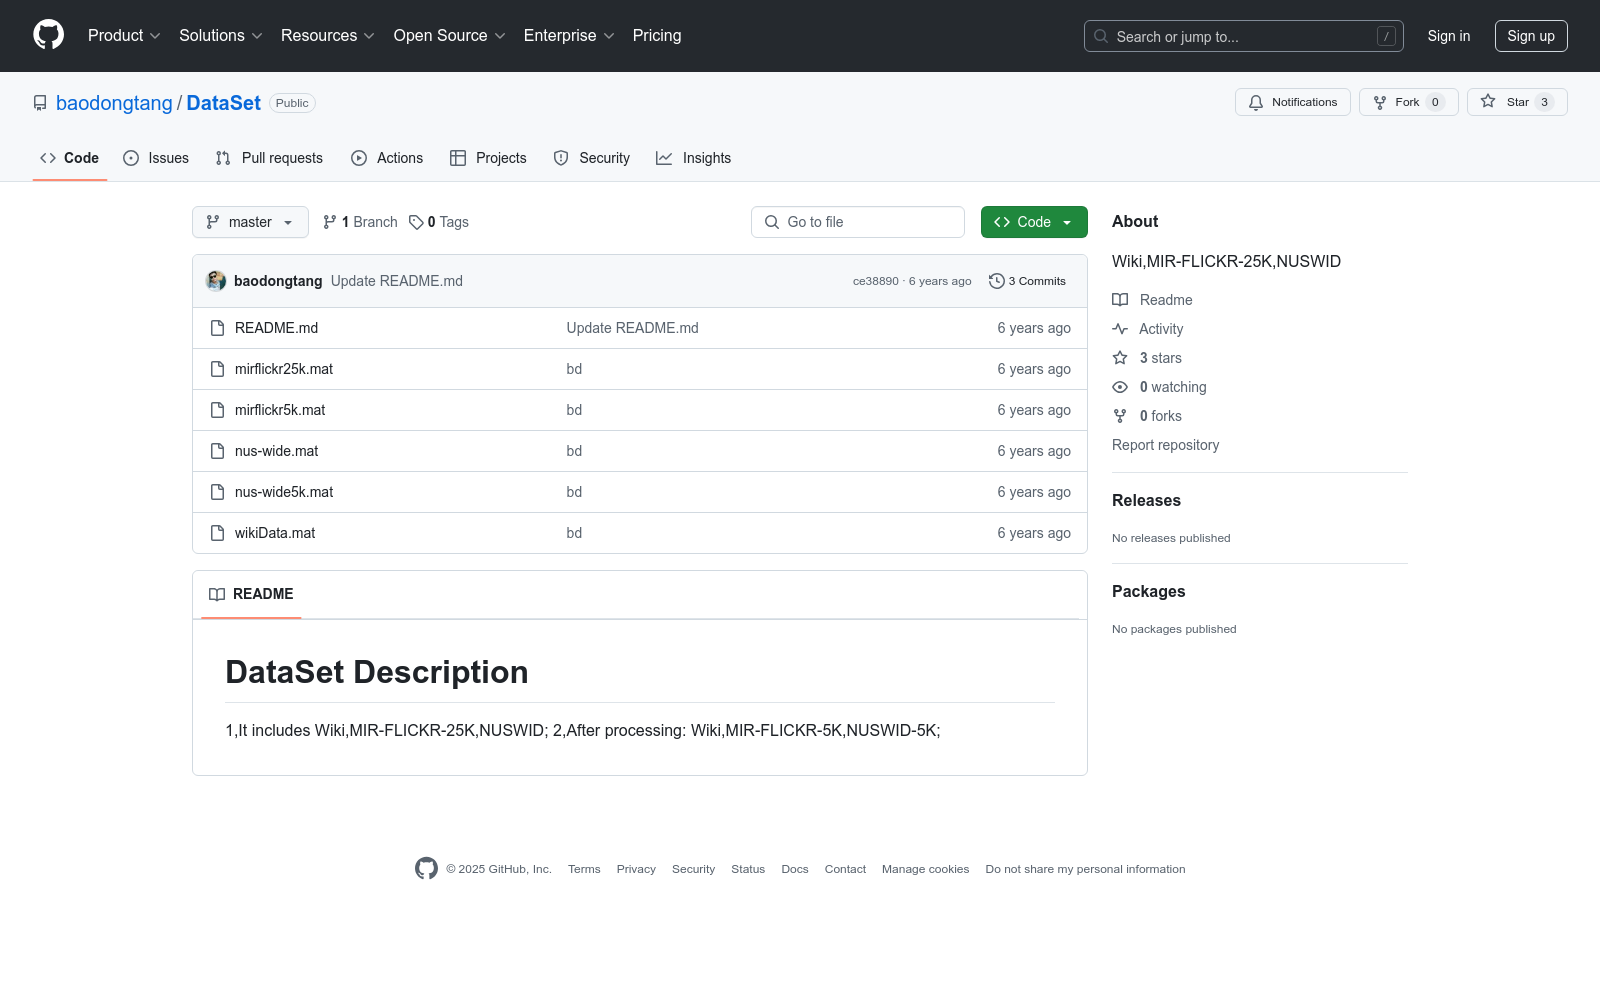Click baodongtang's avatar in the commit row

coord(216,281)
